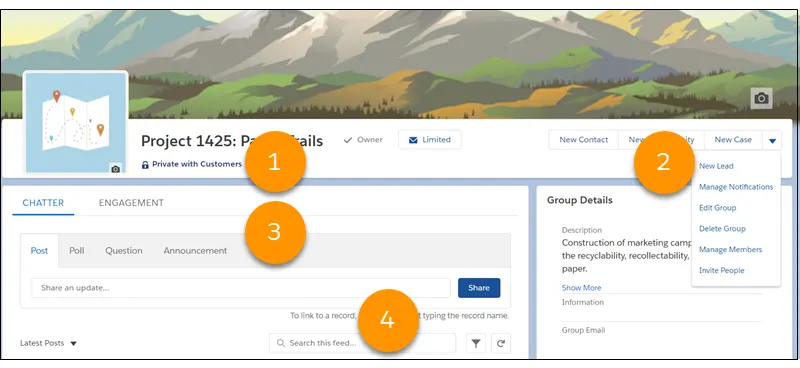Choose Manage Notifications from the menu
The image size is (800, 368).
[736, 187]
